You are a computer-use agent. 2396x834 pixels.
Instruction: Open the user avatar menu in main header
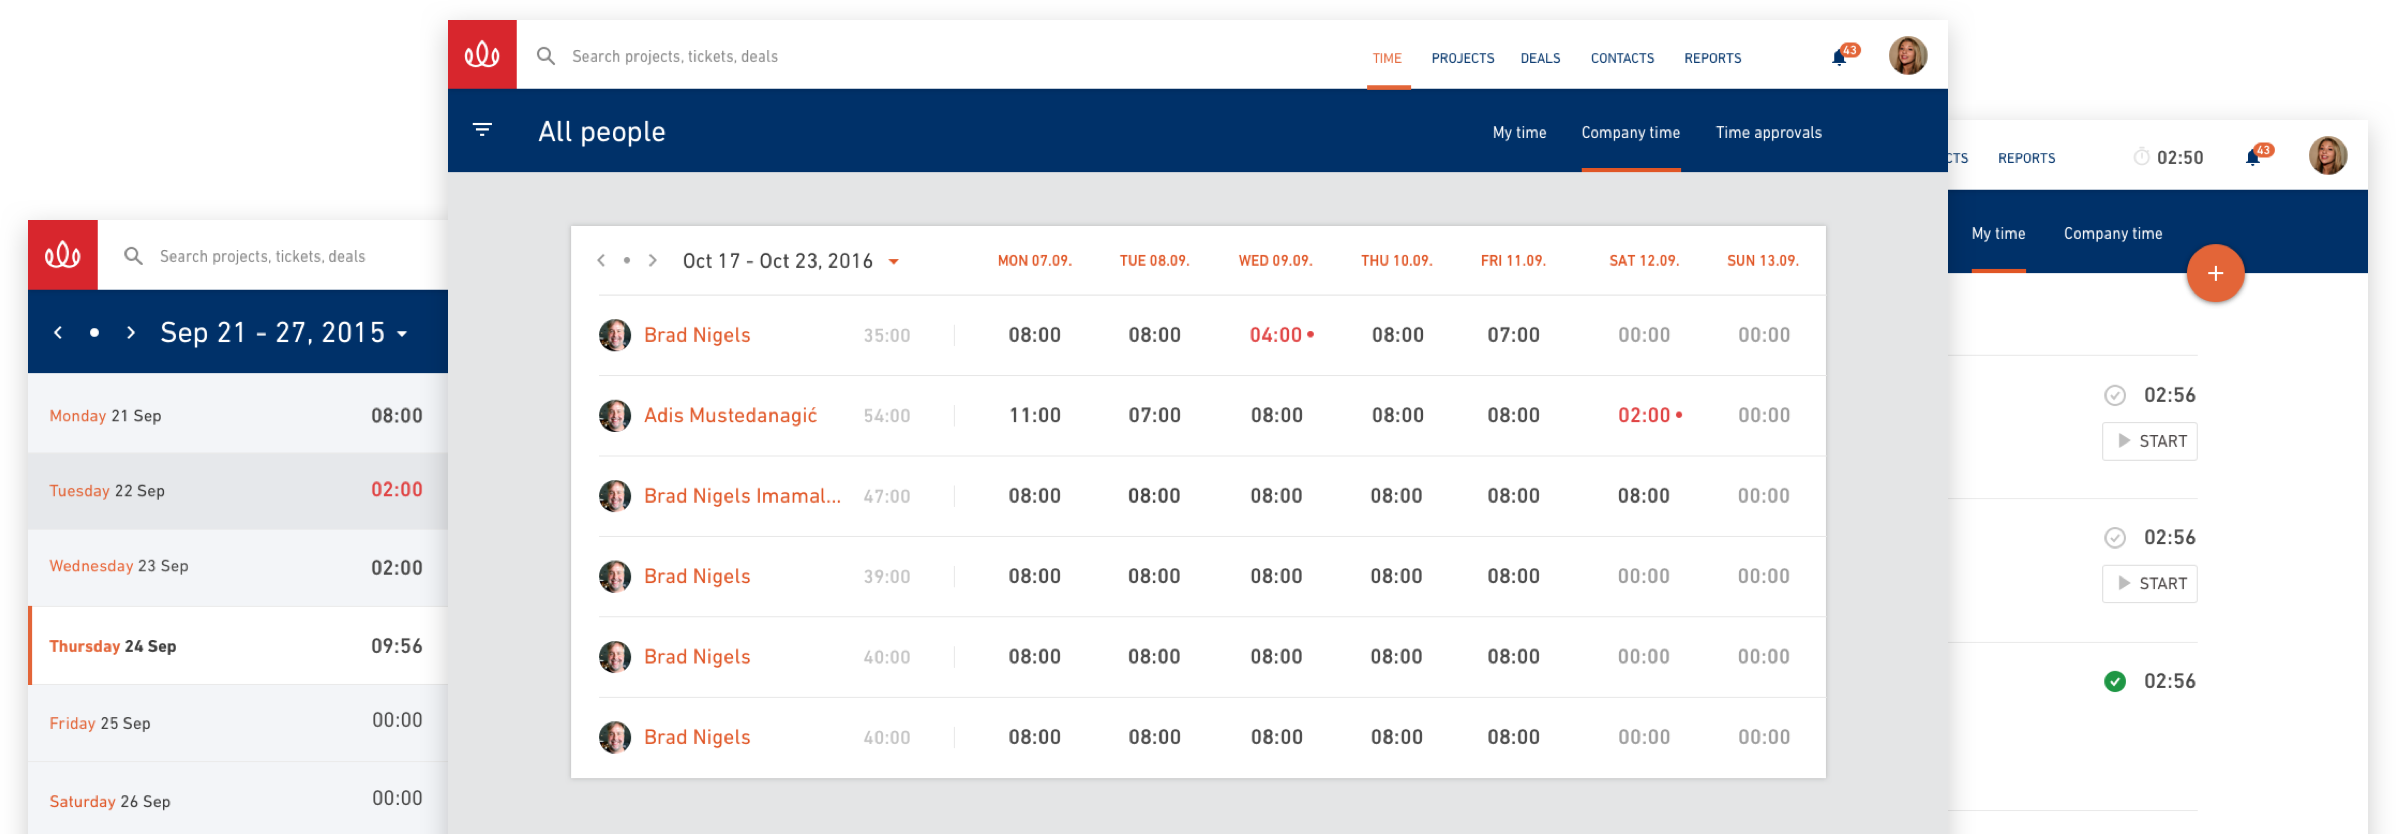click(1908, 56)
